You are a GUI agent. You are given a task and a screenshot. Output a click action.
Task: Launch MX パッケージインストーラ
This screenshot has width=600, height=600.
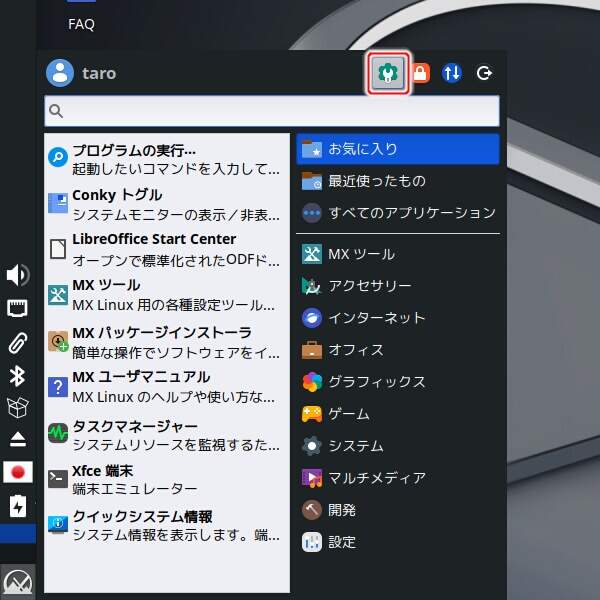click(166, 341)
